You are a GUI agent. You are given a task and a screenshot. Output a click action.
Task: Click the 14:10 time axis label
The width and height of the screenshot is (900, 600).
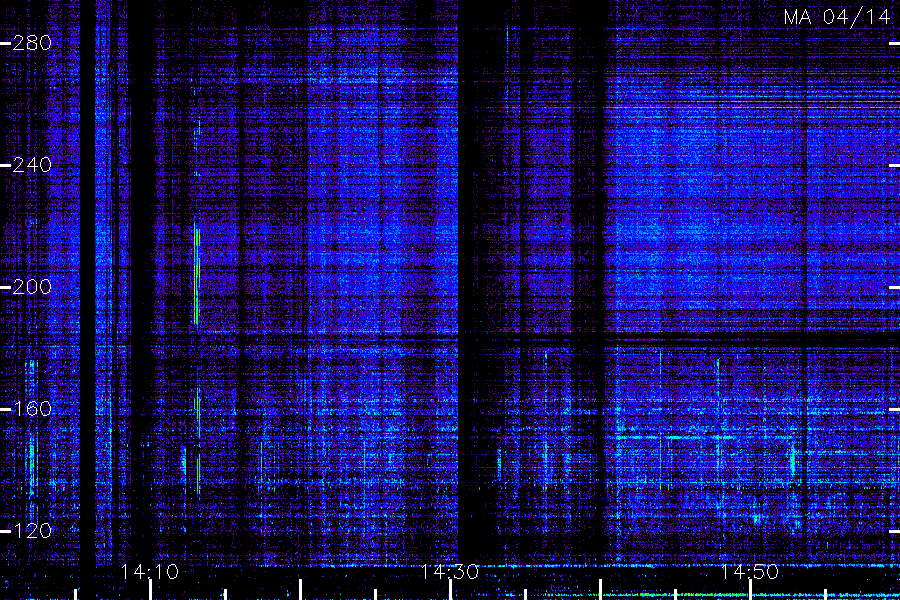tap(150, 572)
